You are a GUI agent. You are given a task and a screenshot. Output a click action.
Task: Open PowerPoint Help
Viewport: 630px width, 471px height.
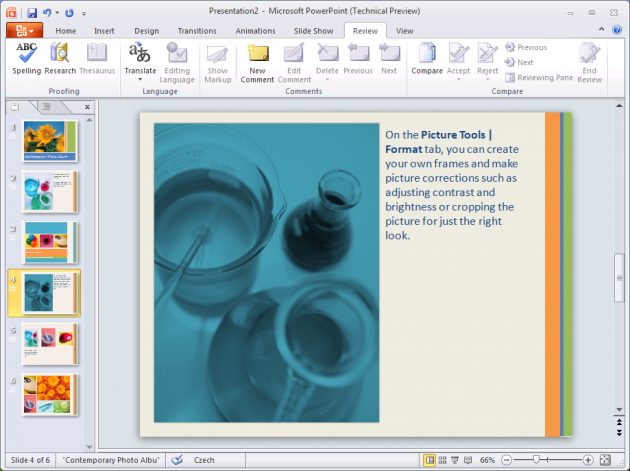(x=617, y=30)
